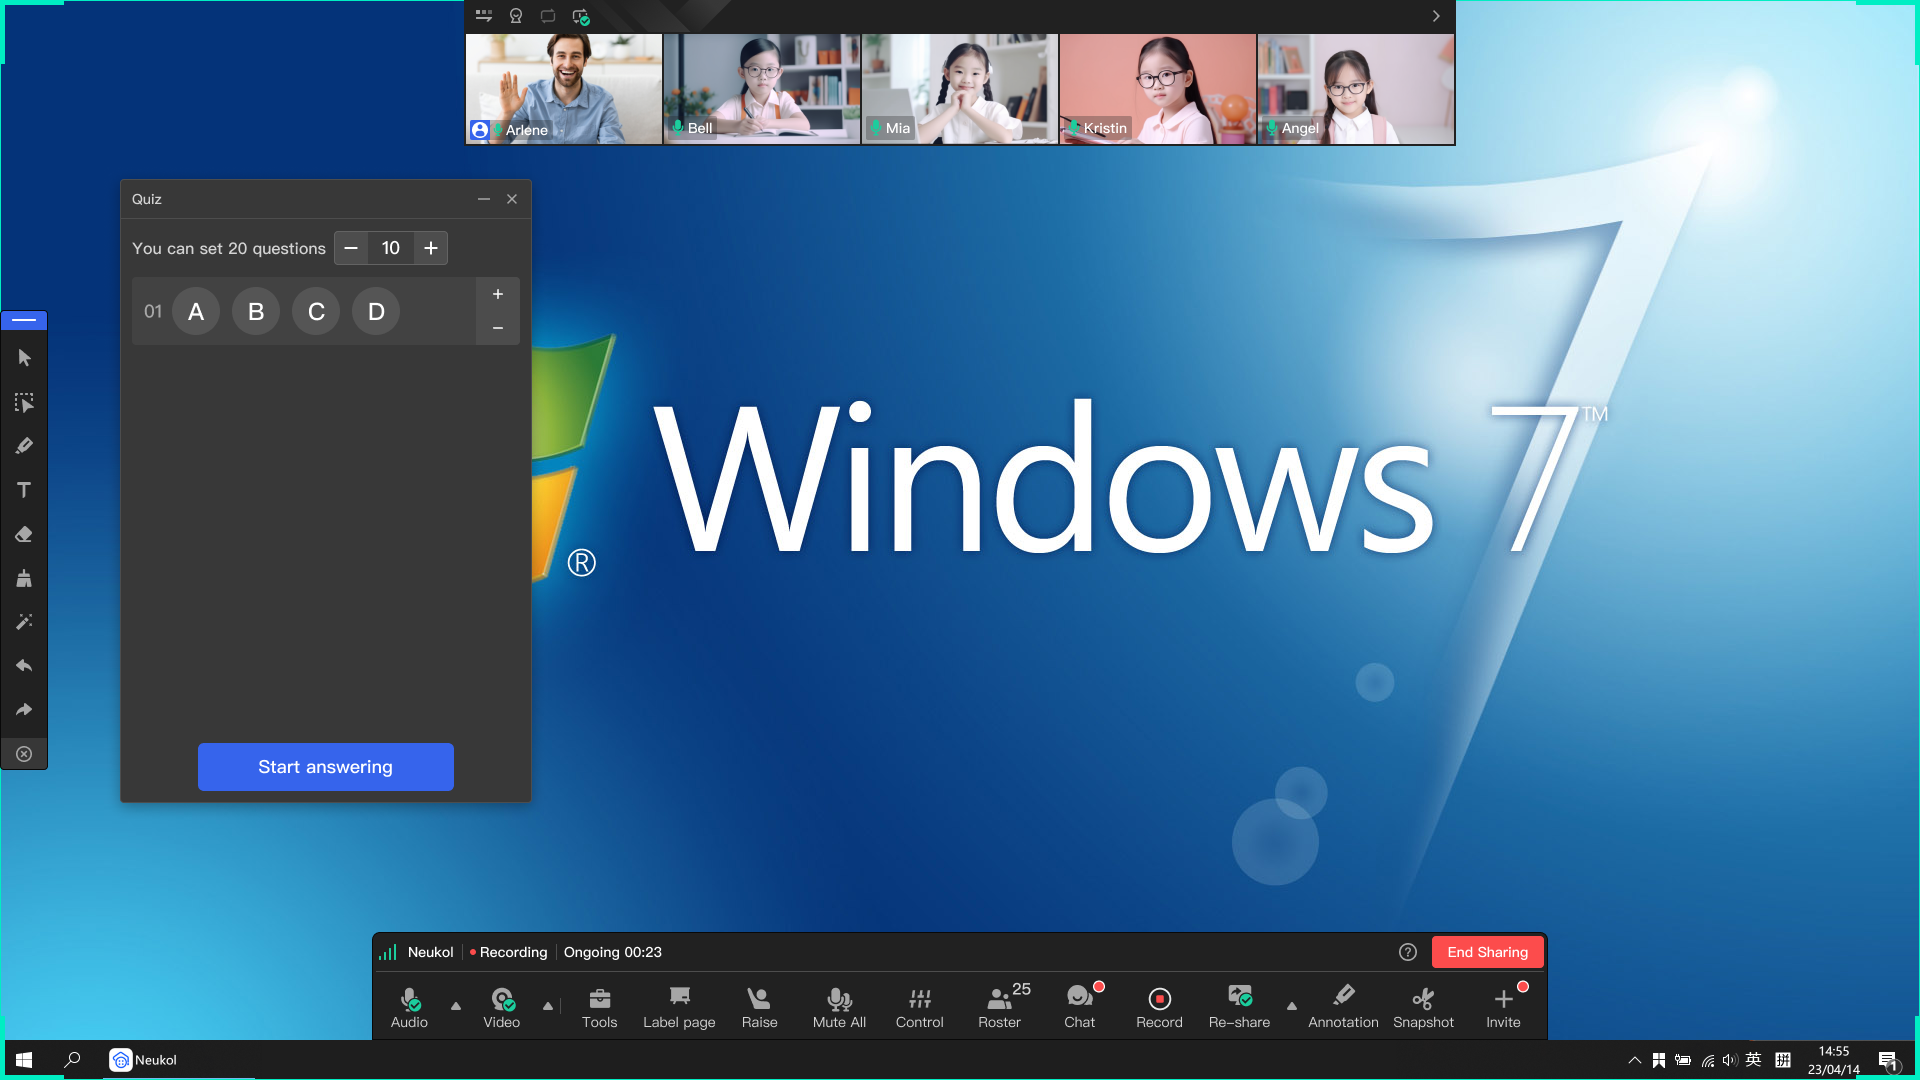Viewport: 1920px width, 1080px height.
Task: Toggle the Video camera button
Action: pos(501,1006)
